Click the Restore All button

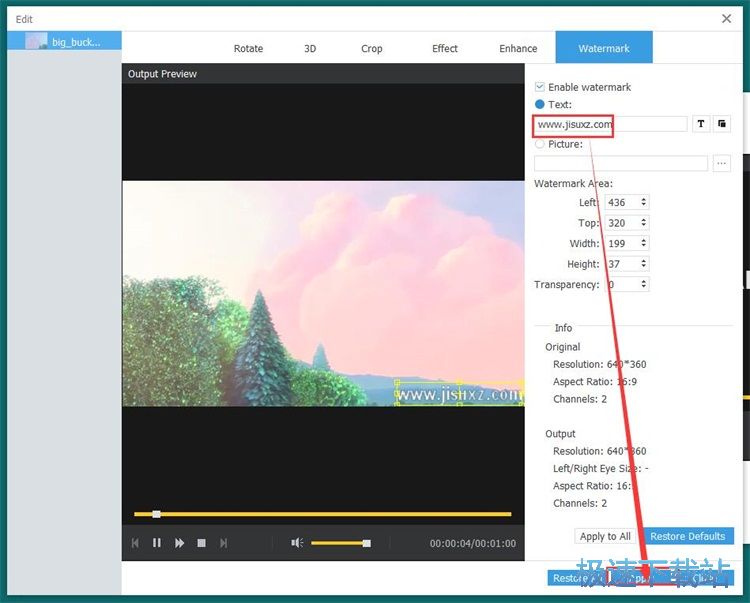coord(575,578)
